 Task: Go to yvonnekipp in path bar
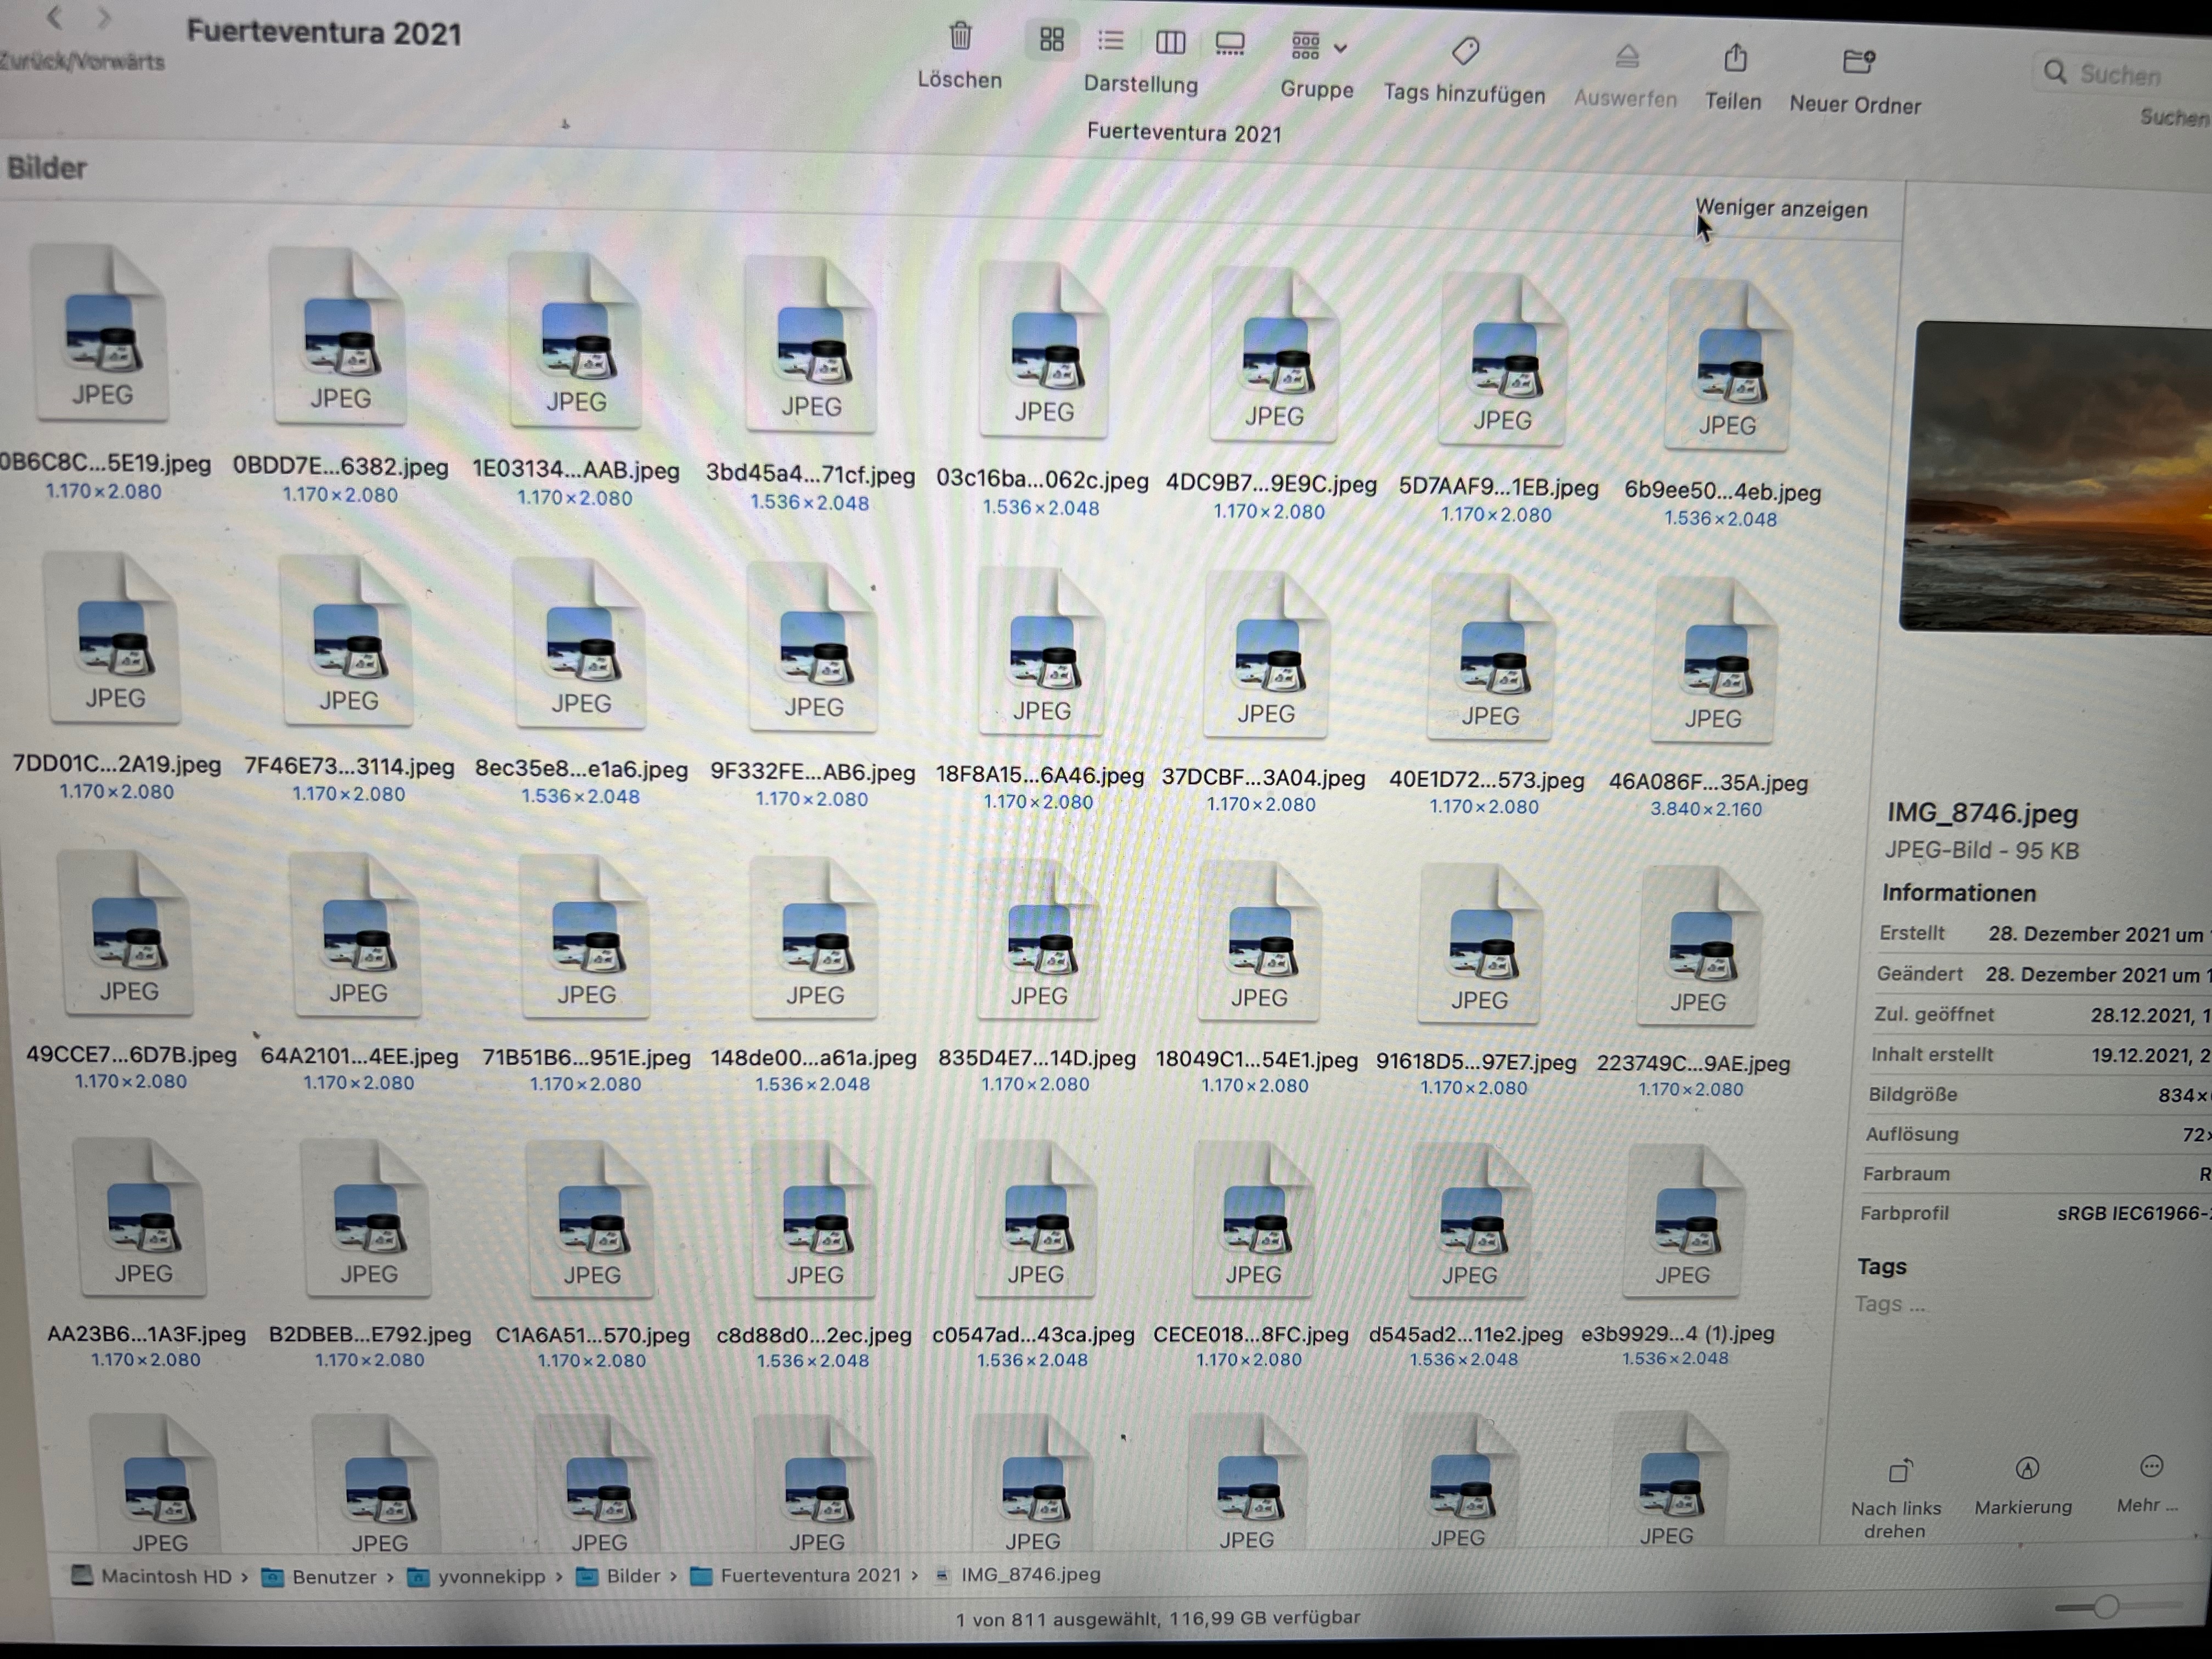(x=490, y=1577)
